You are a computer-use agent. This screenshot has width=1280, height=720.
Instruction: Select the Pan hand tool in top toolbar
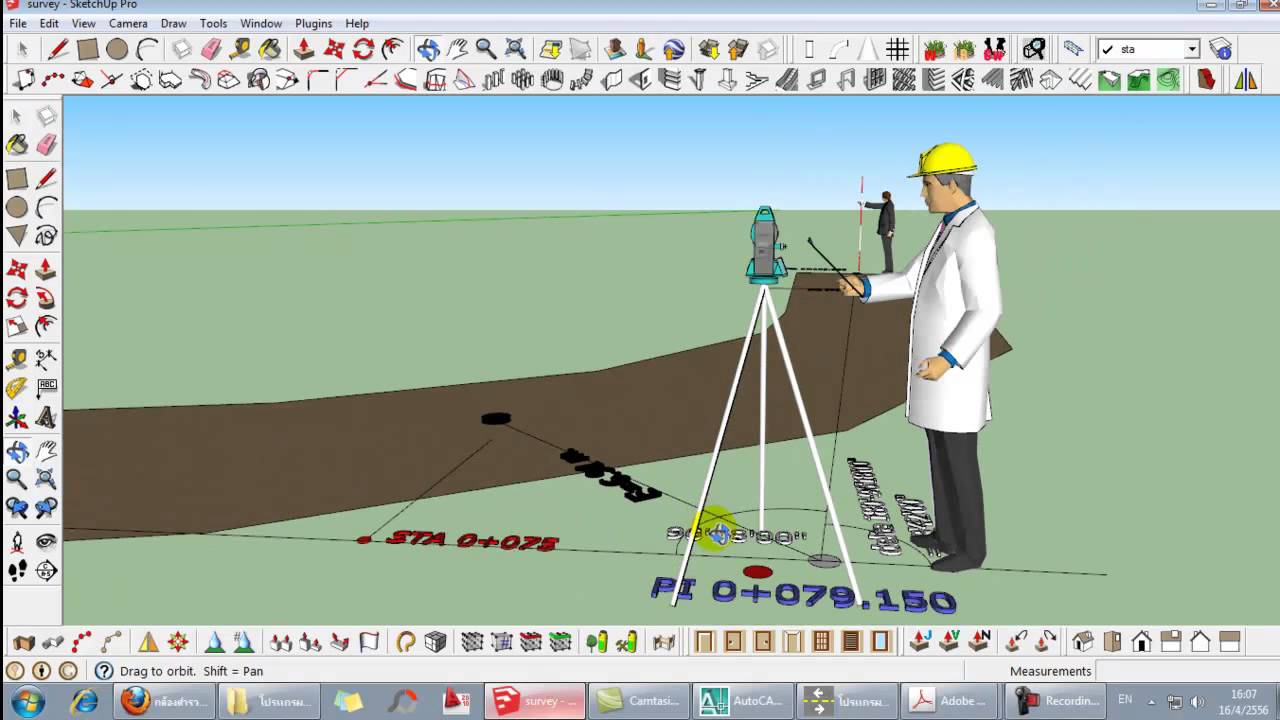point(457,49)
